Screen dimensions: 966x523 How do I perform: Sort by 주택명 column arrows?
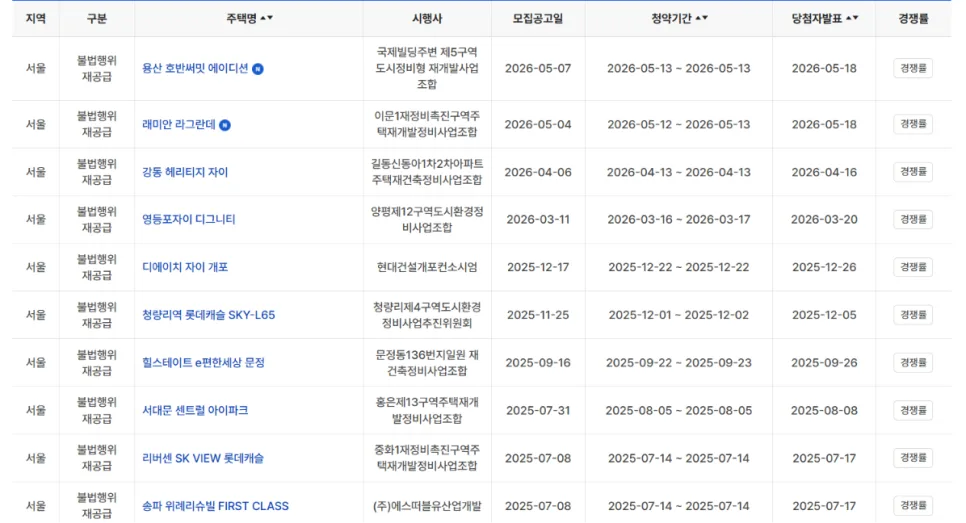pos(267,18)
